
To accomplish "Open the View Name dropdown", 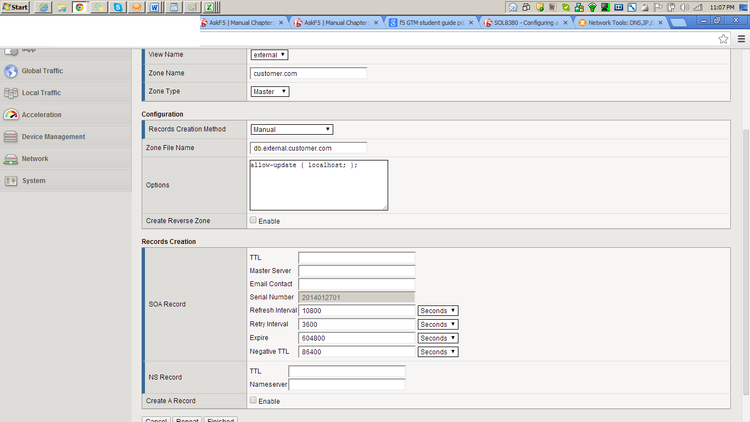I will (268, 55).
